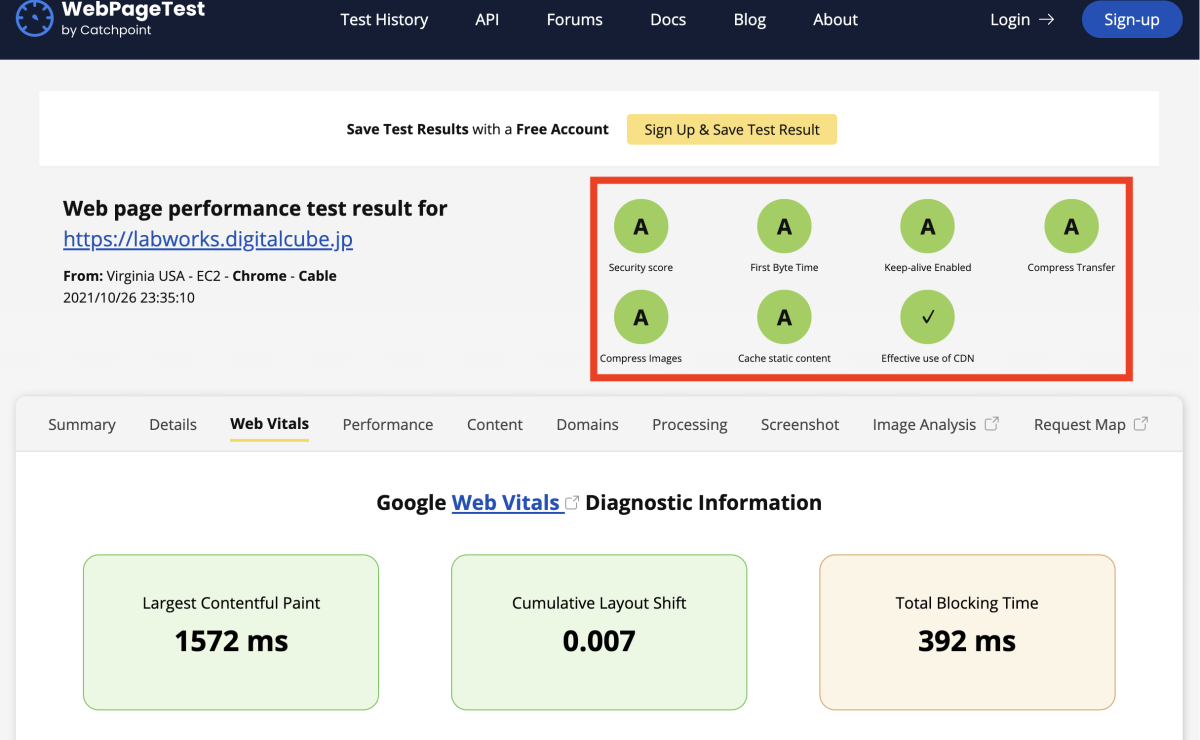Select the Largest Contentful Paint metric card
Viewport: 1200px width, 740px height.
pos(231,632)
